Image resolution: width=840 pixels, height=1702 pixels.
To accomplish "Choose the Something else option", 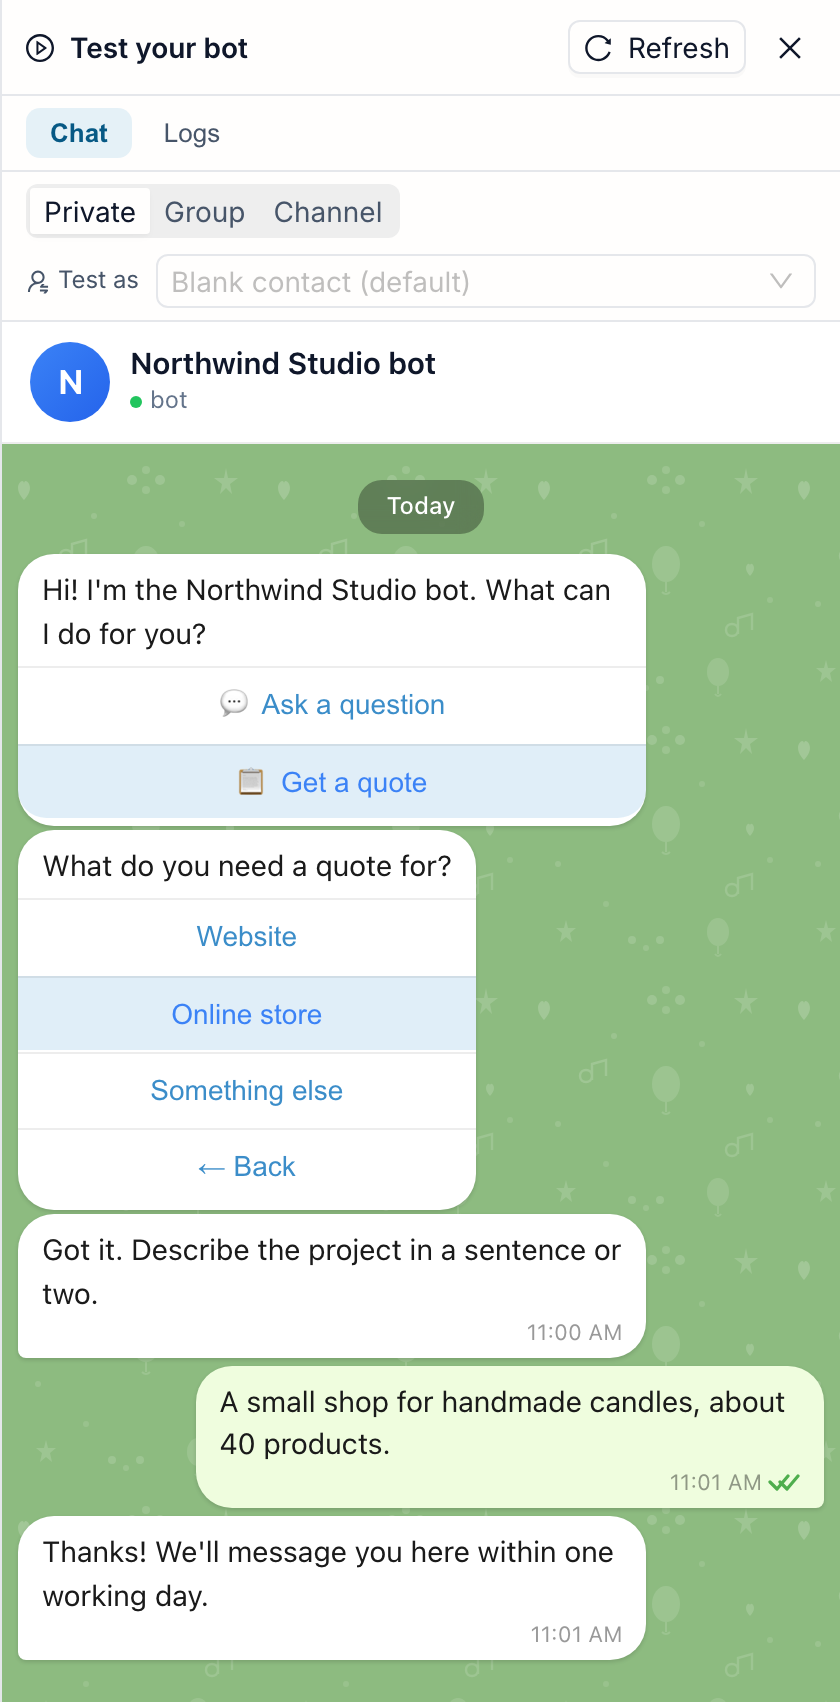I will point(247,1091).
